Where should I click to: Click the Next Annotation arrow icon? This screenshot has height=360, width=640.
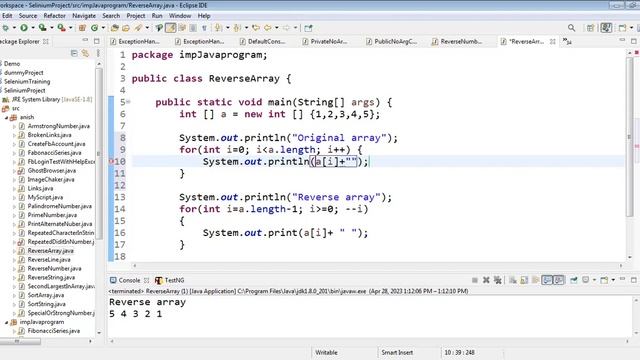pos(218,28)
